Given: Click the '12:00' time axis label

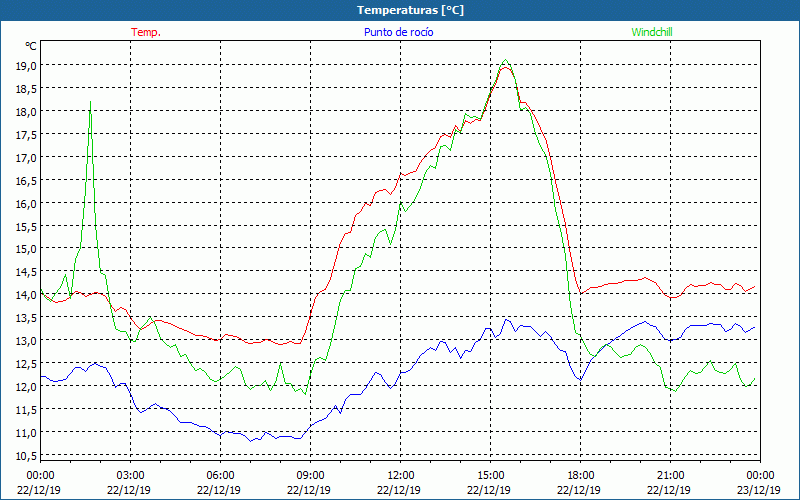Looking at the screenshot, I should (x=401, y=475).
